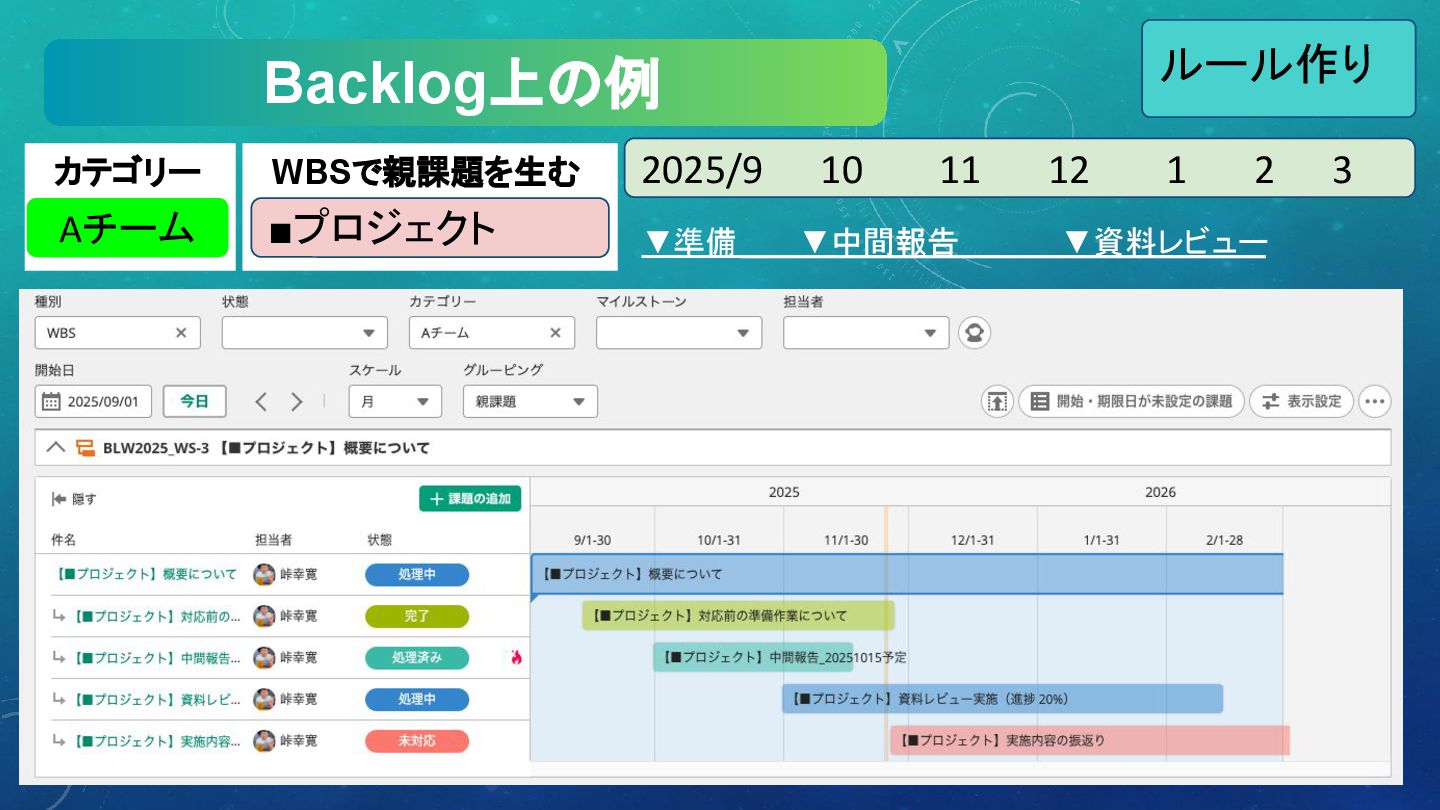Image resolution: width=1440 pixels, height=810 pixels.
Task: Open child issue 中間報告… in list
Action: point(156,658)
